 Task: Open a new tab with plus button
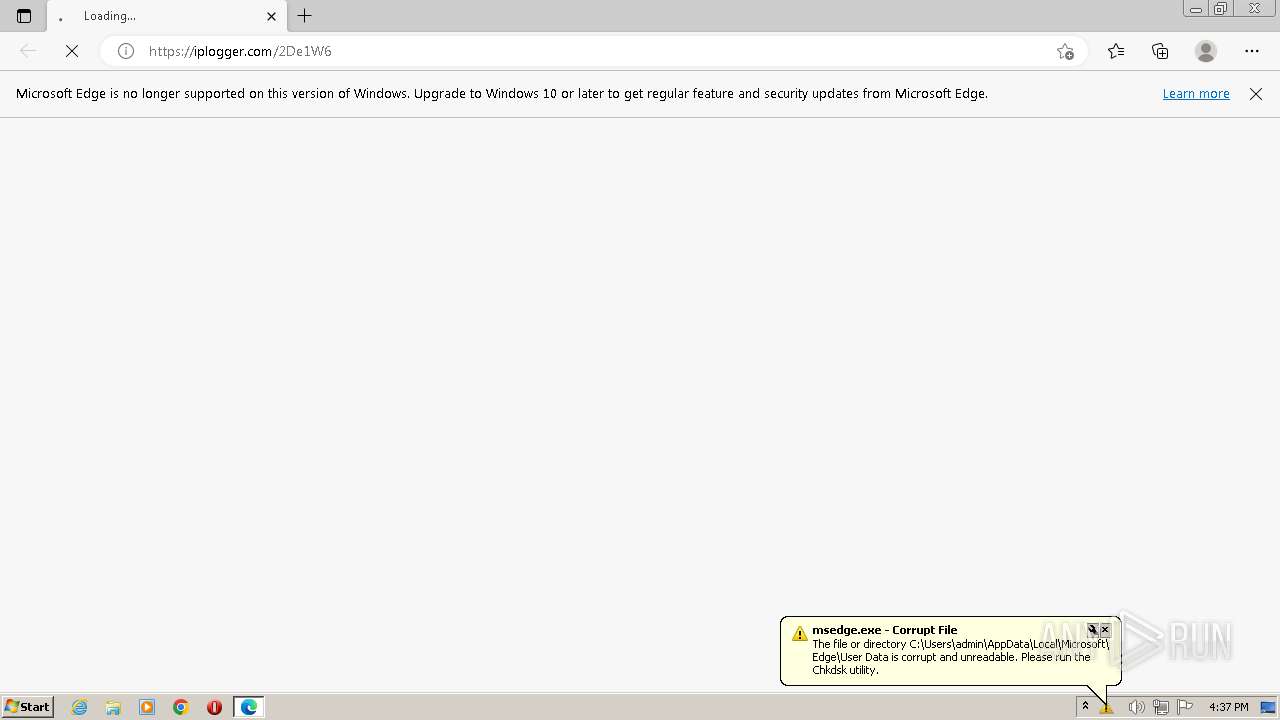click(305, 16)
